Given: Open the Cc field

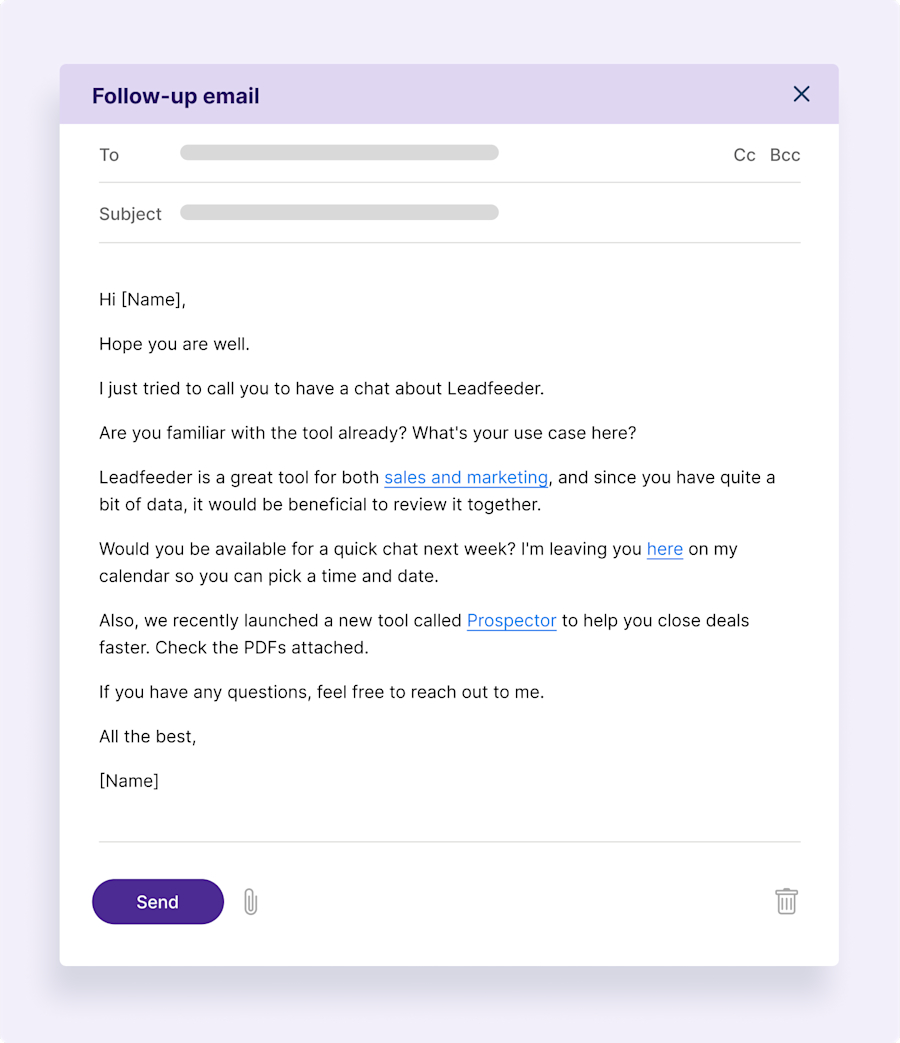Looking at the screenshot, I should 744,155.
